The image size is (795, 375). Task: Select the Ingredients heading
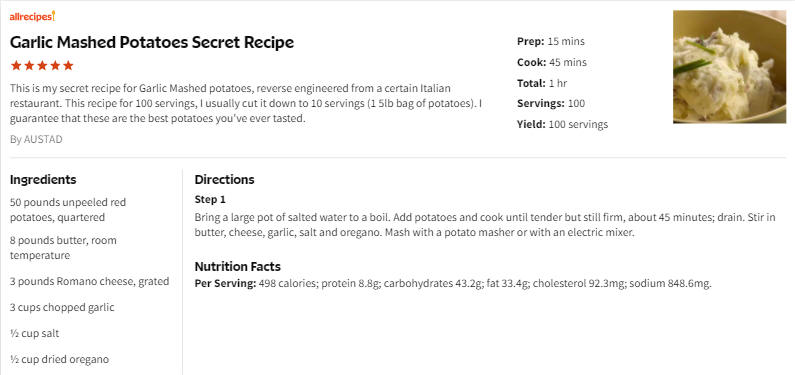point(43,179)
